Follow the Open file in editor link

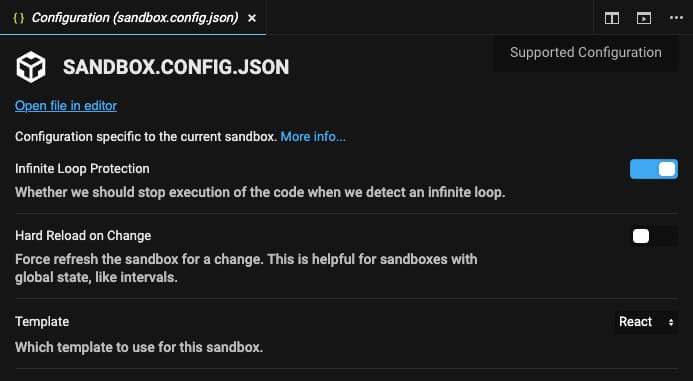coord(66,106)
